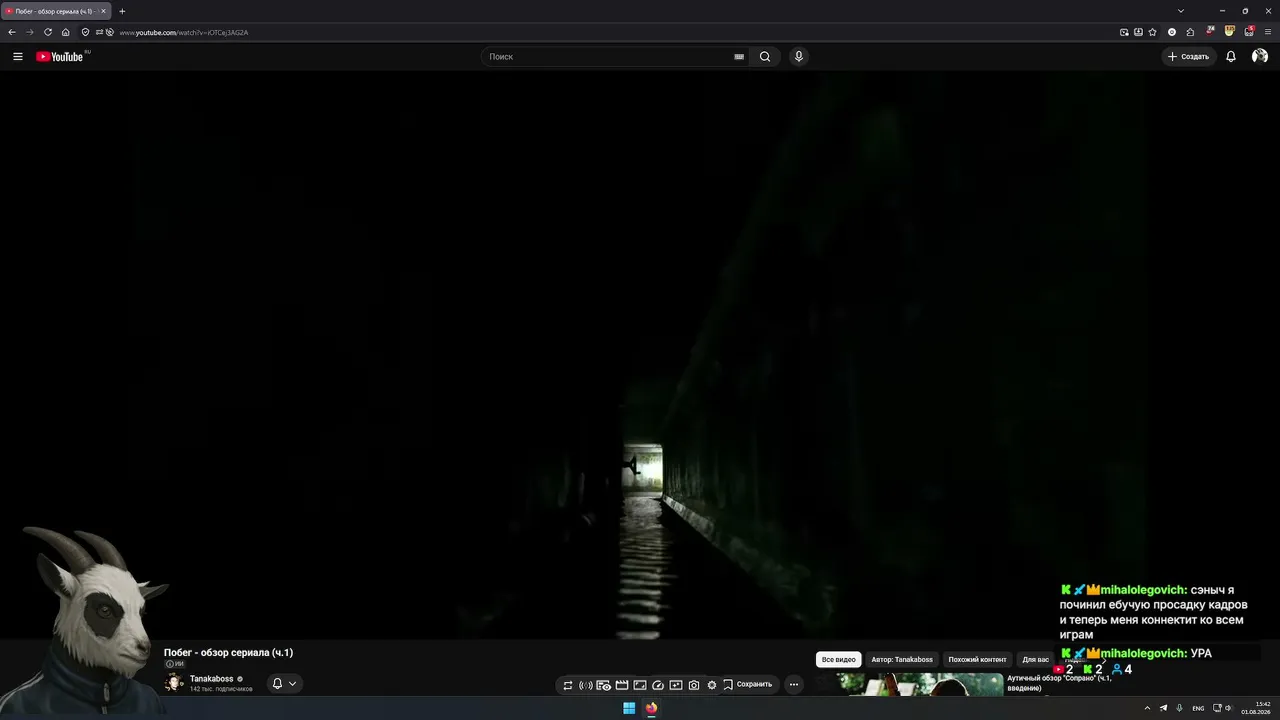1280x720 pixels.
Task: Open the Аутичный обзор Сопрано video title
Action: click(x=1060, y=683)
